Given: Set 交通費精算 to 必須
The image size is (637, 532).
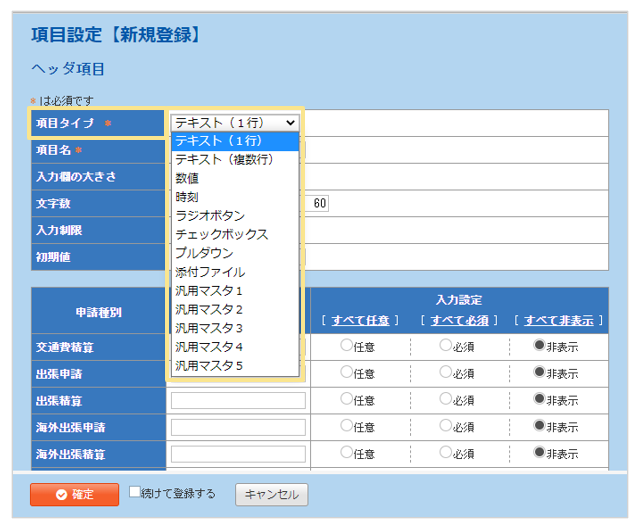Looking at the screenshot, I should (446, 346).
